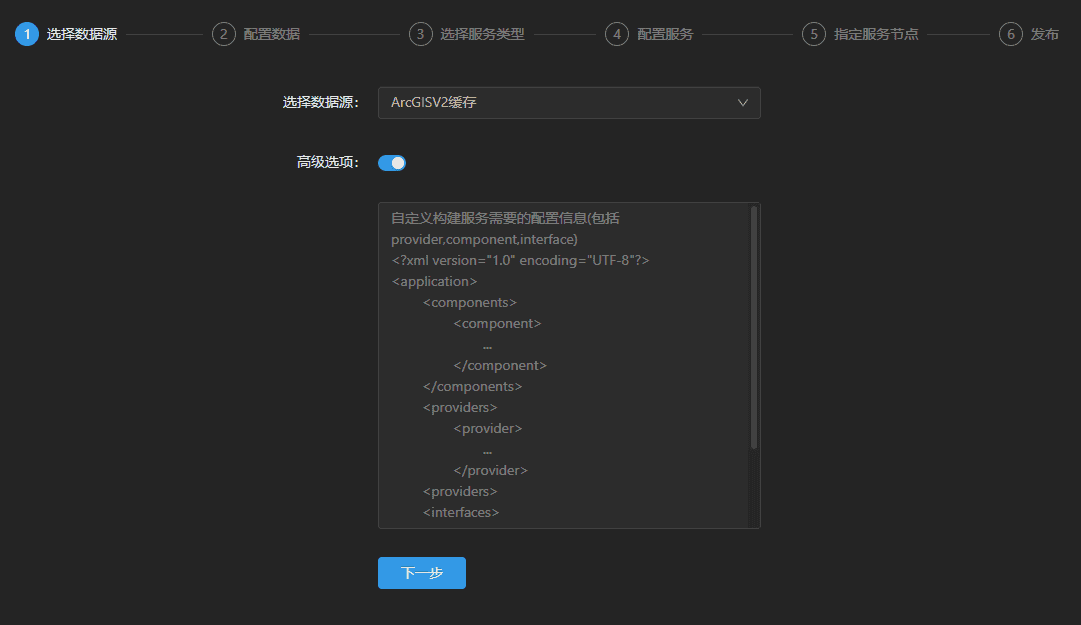Switch to the 指定服务节点 step label
1081x625 pixels.
click(876, 34)
